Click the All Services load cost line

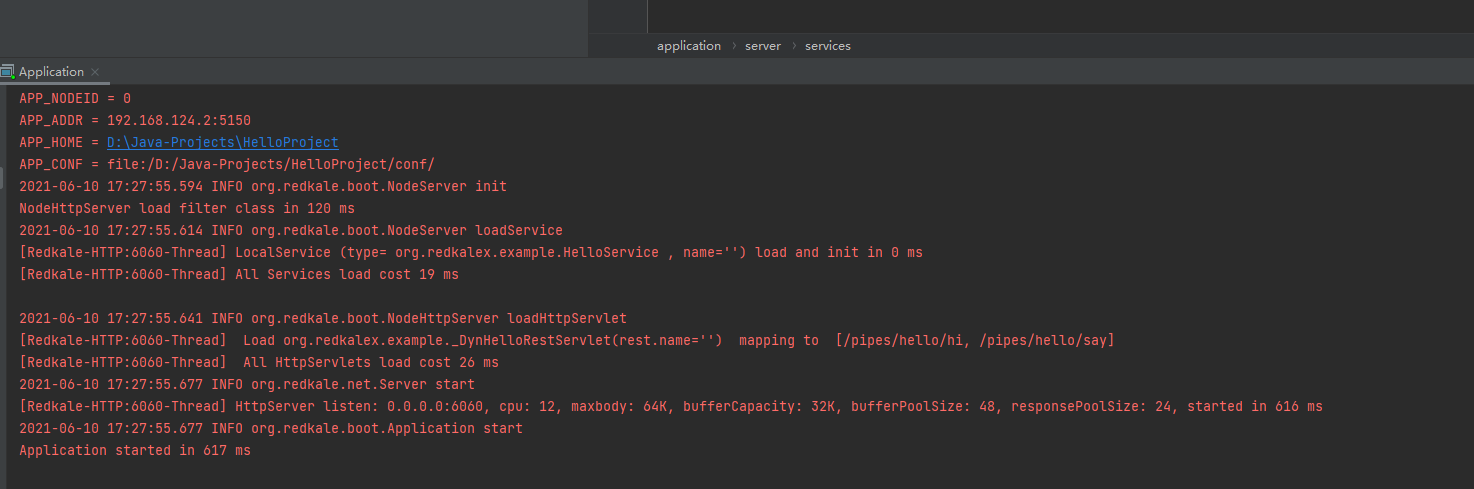pyautogui.click(x=239, y=275)
